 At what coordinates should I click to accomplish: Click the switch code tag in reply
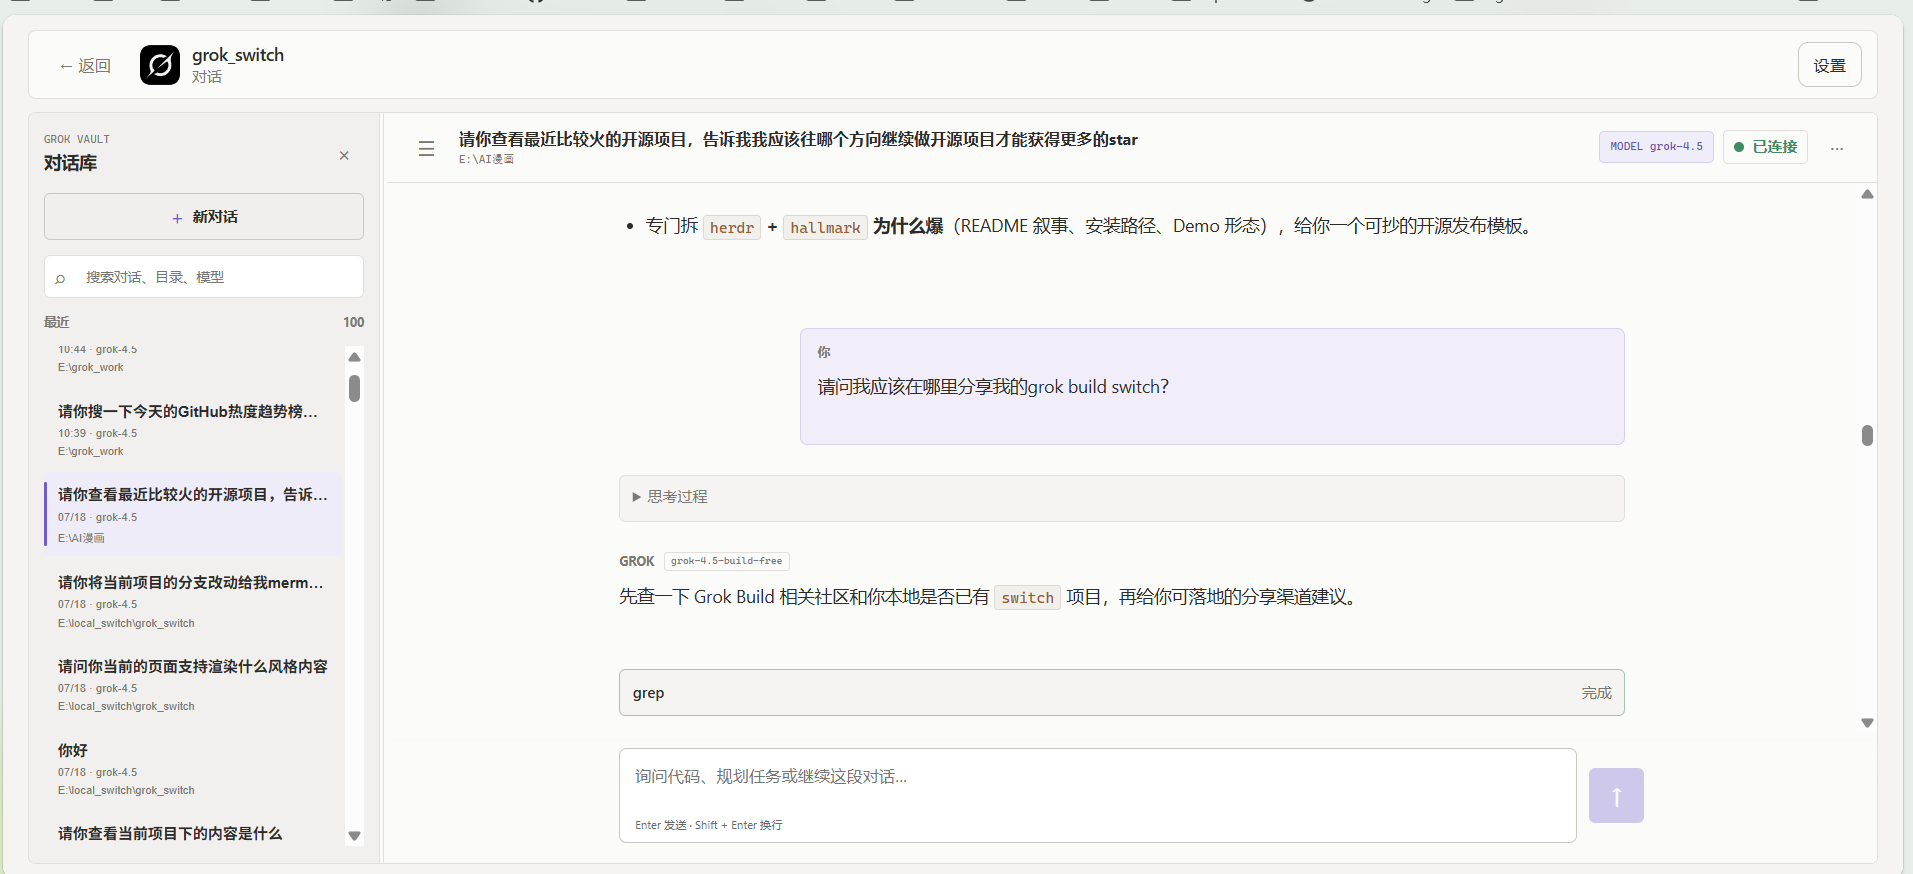[1027, 598]
